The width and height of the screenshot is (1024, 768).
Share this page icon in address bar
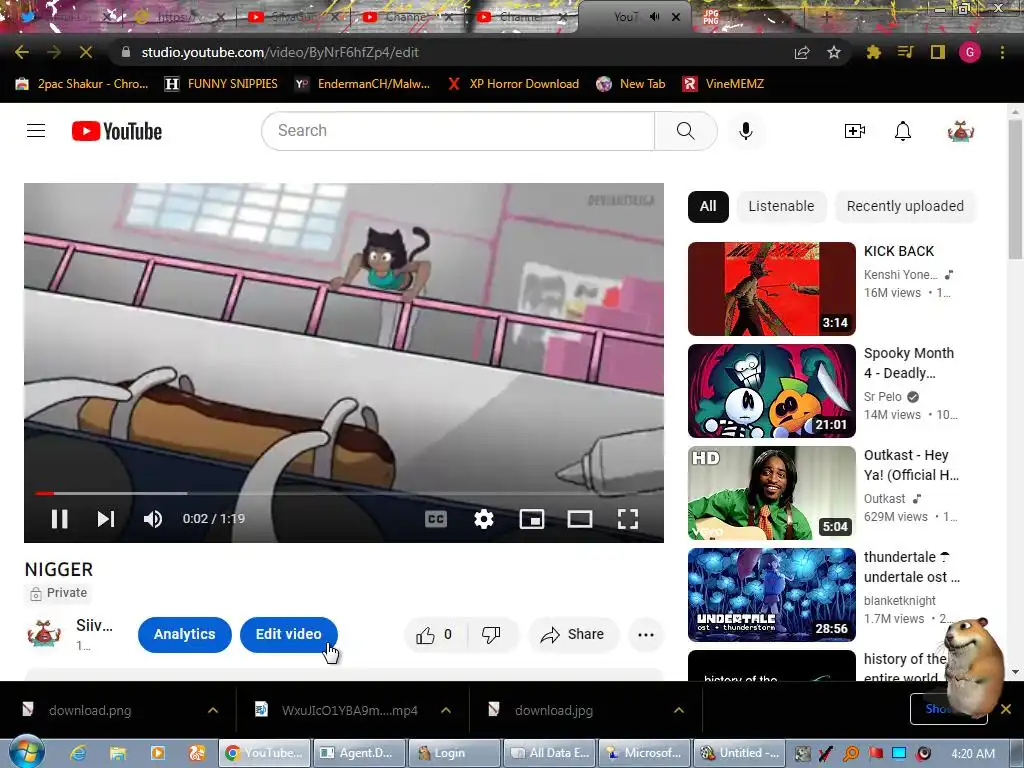tap(802, 52)
